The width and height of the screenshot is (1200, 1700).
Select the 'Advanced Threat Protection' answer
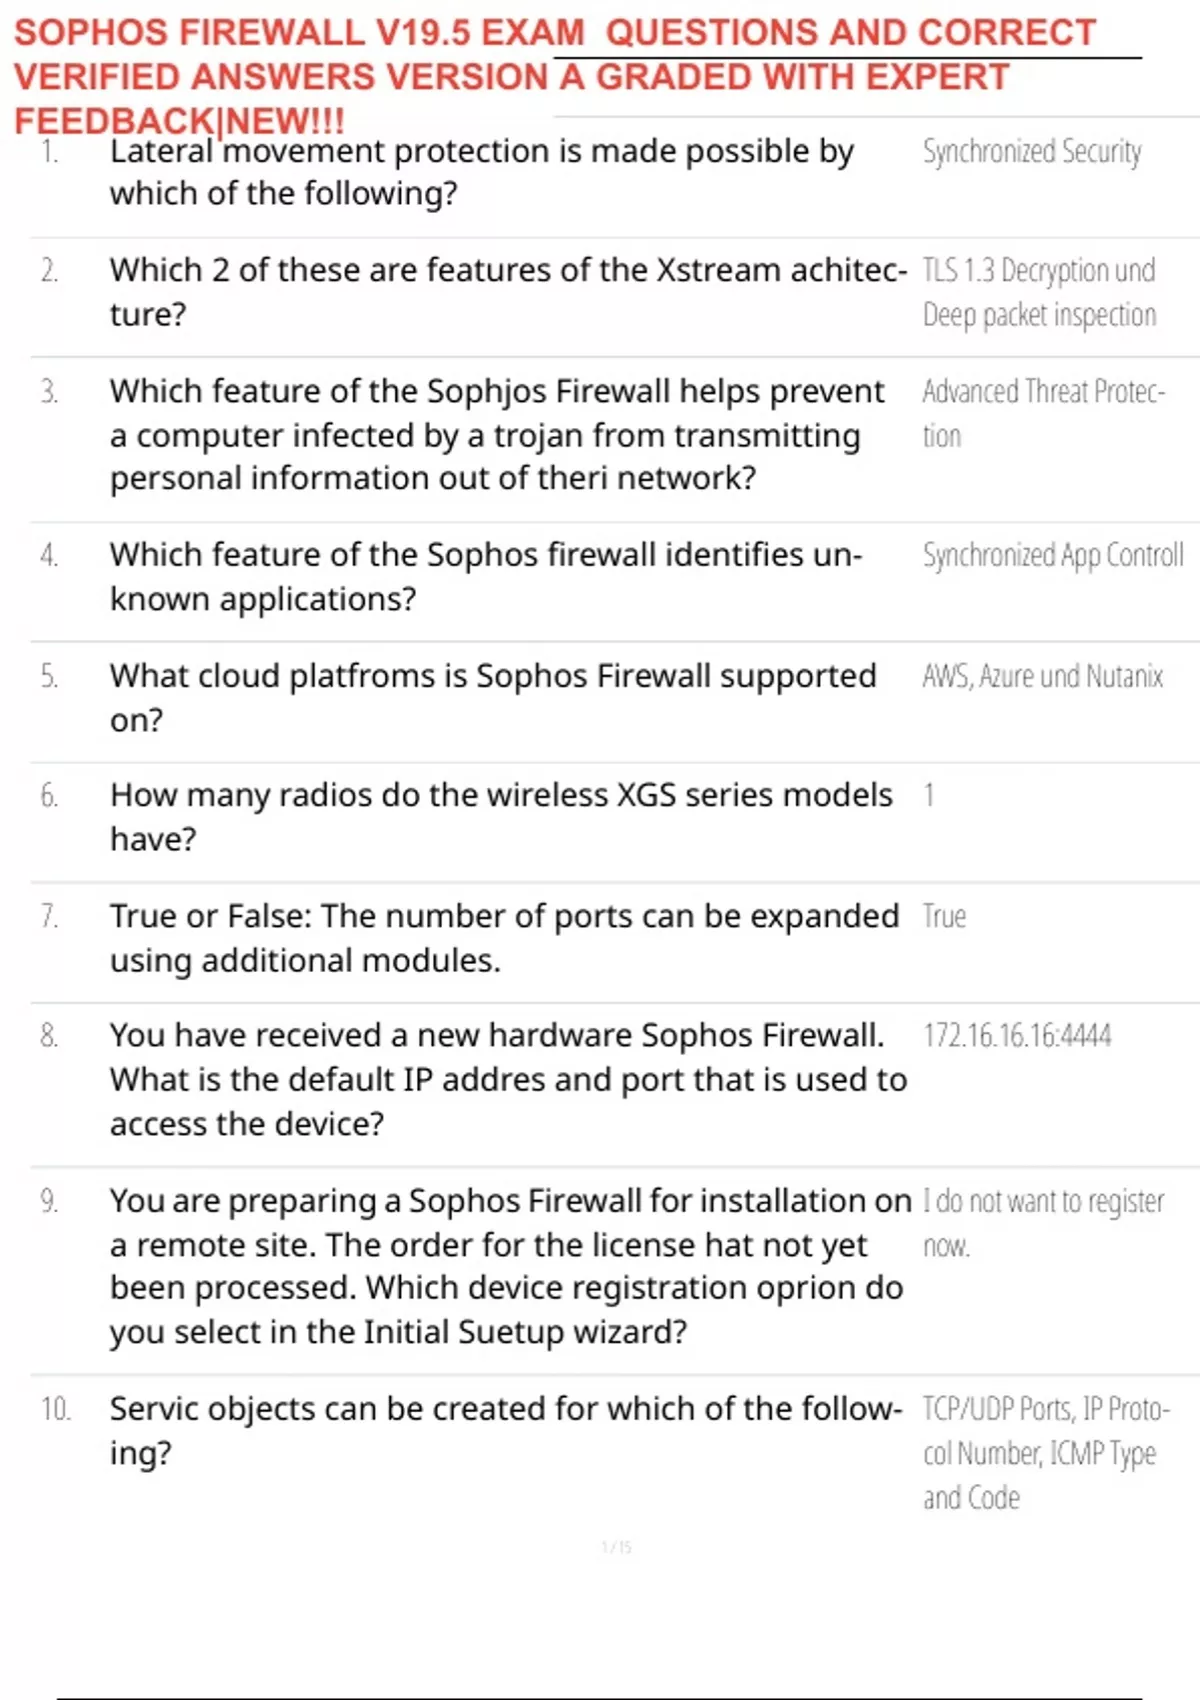tap(1043, 412)
